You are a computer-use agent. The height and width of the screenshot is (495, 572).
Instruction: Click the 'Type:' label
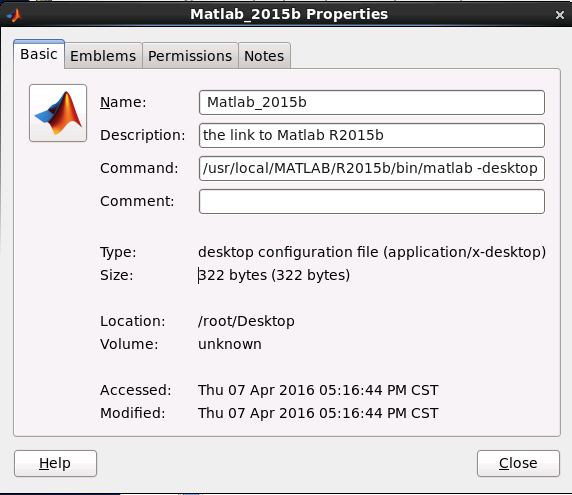[x=118, y=252]
